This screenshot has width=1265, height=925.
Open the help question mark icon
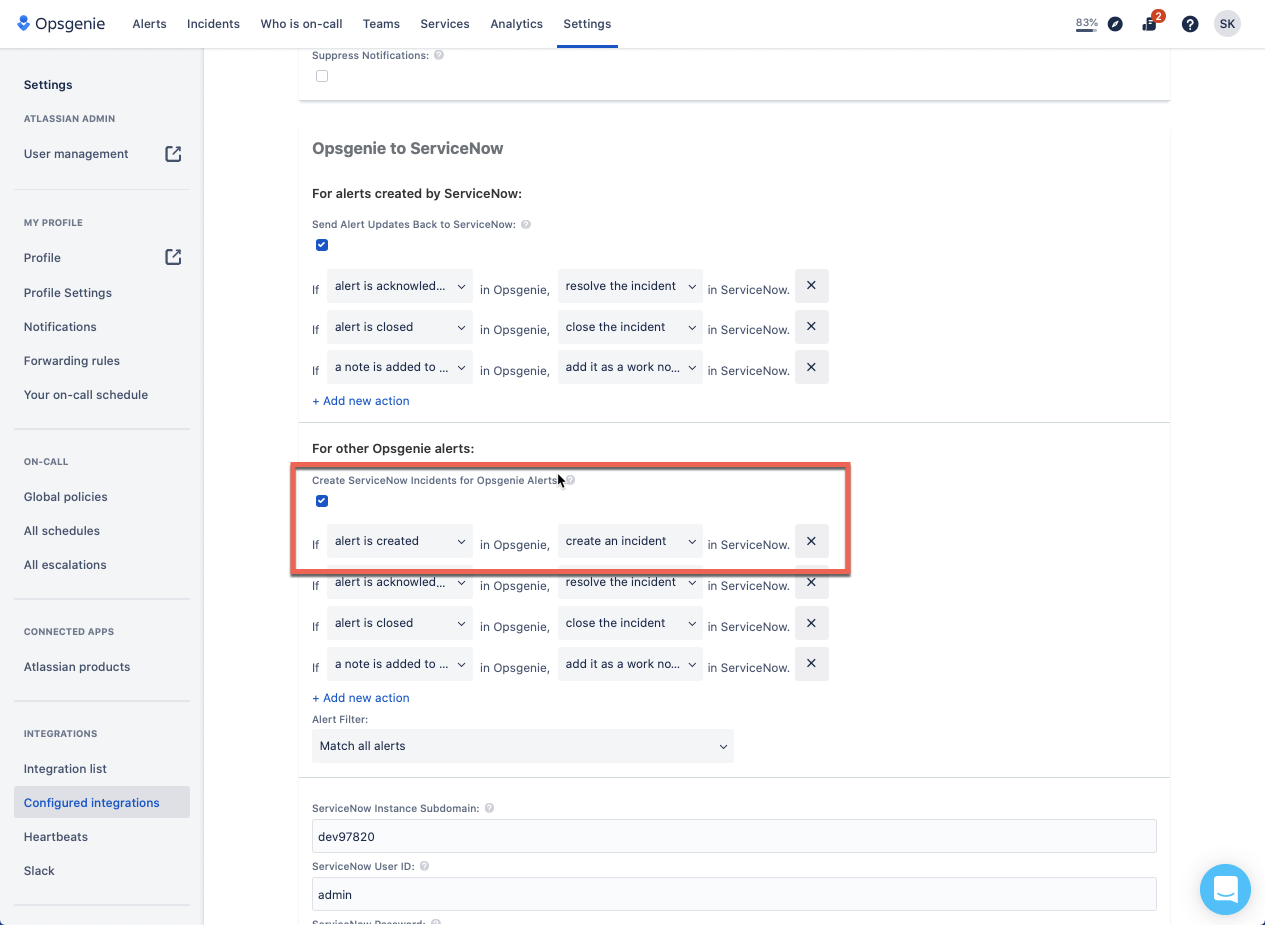coord(1190,24)
